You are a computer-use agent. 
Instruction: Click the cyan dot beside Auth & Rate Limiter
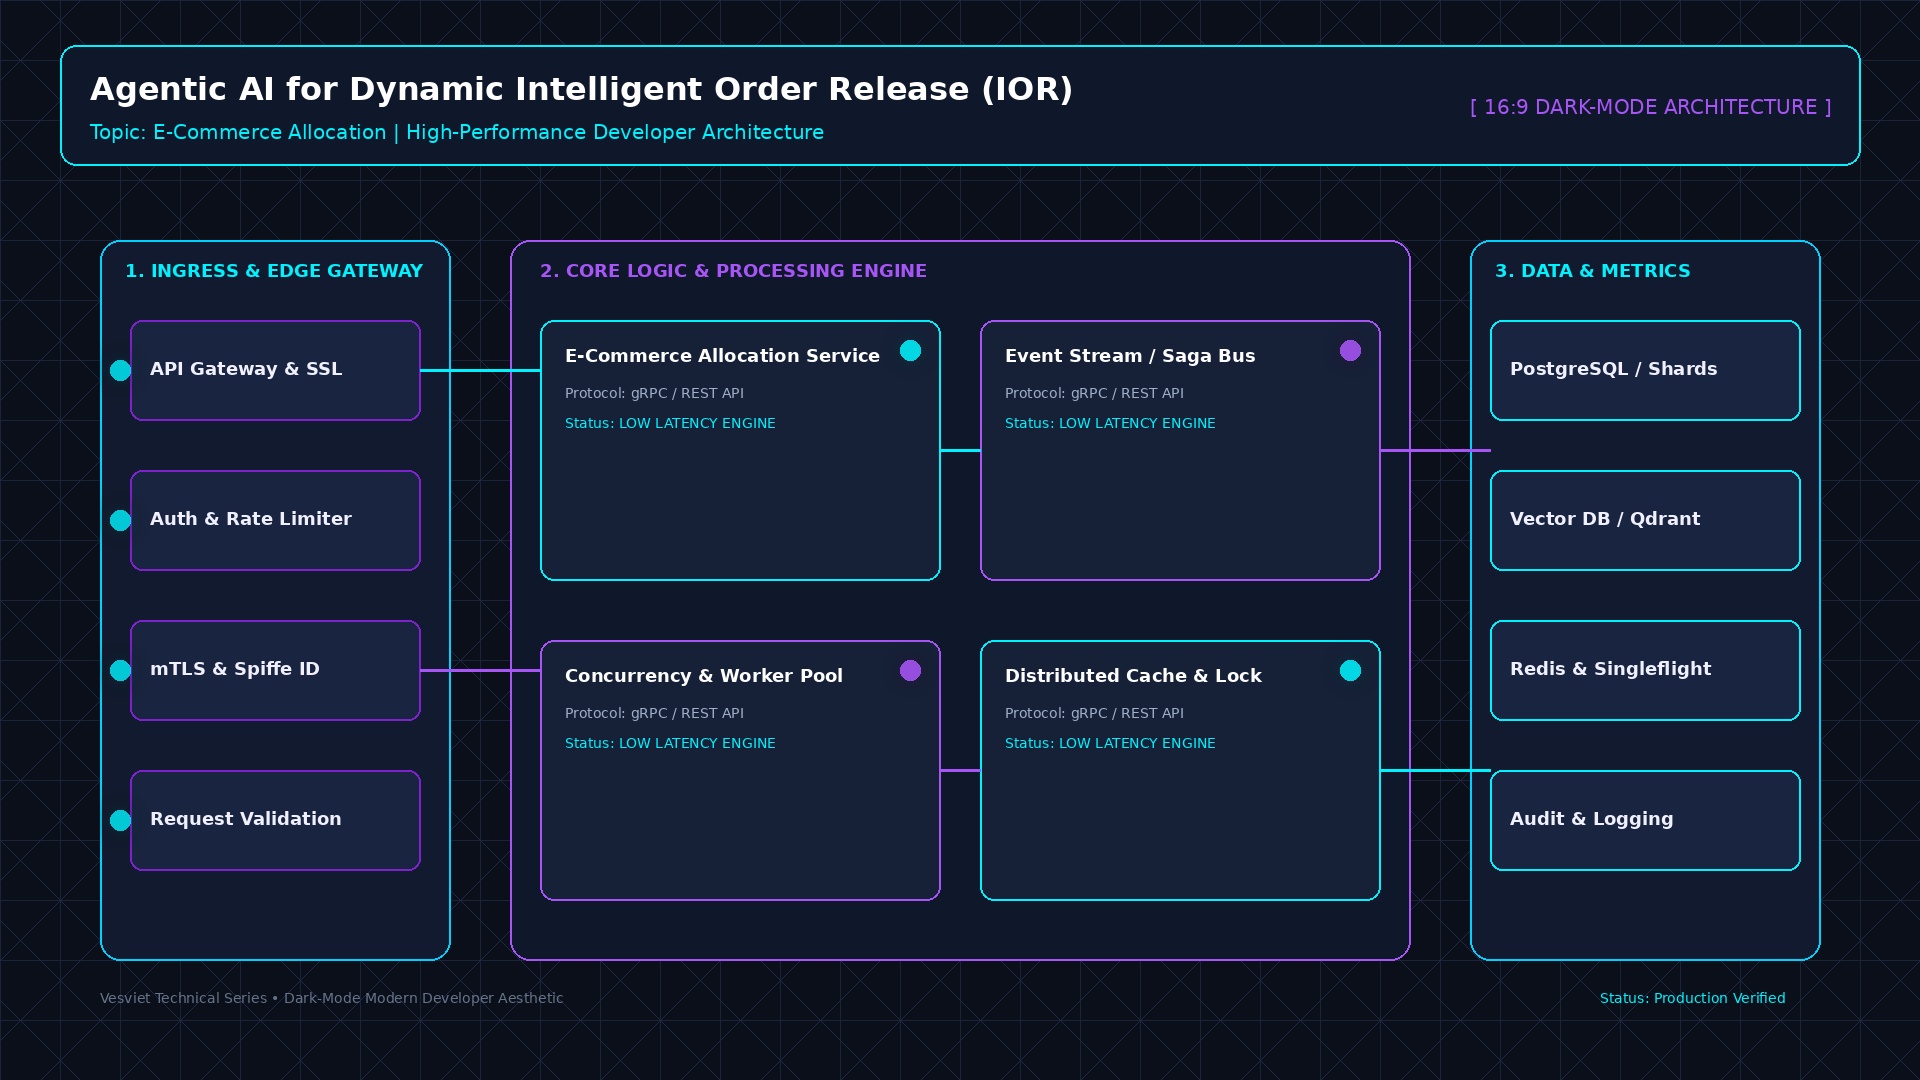(x=120, y=521)
